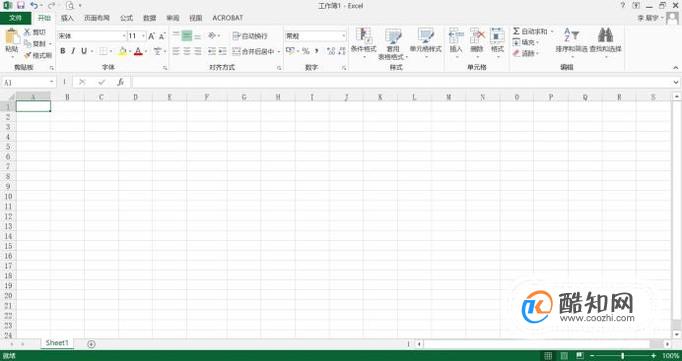Toggle Wrap Text button
This screenshot has width=682, height=361.
pos(250,36)
